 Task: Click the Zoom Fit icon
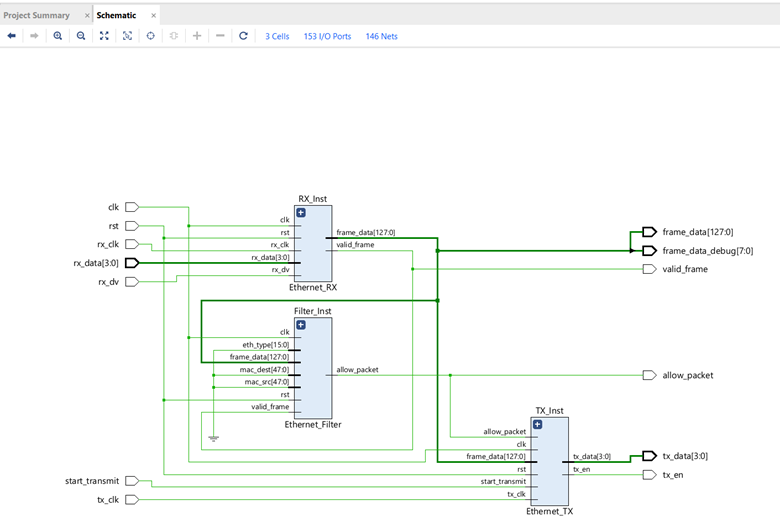click(x=104, y=36)
